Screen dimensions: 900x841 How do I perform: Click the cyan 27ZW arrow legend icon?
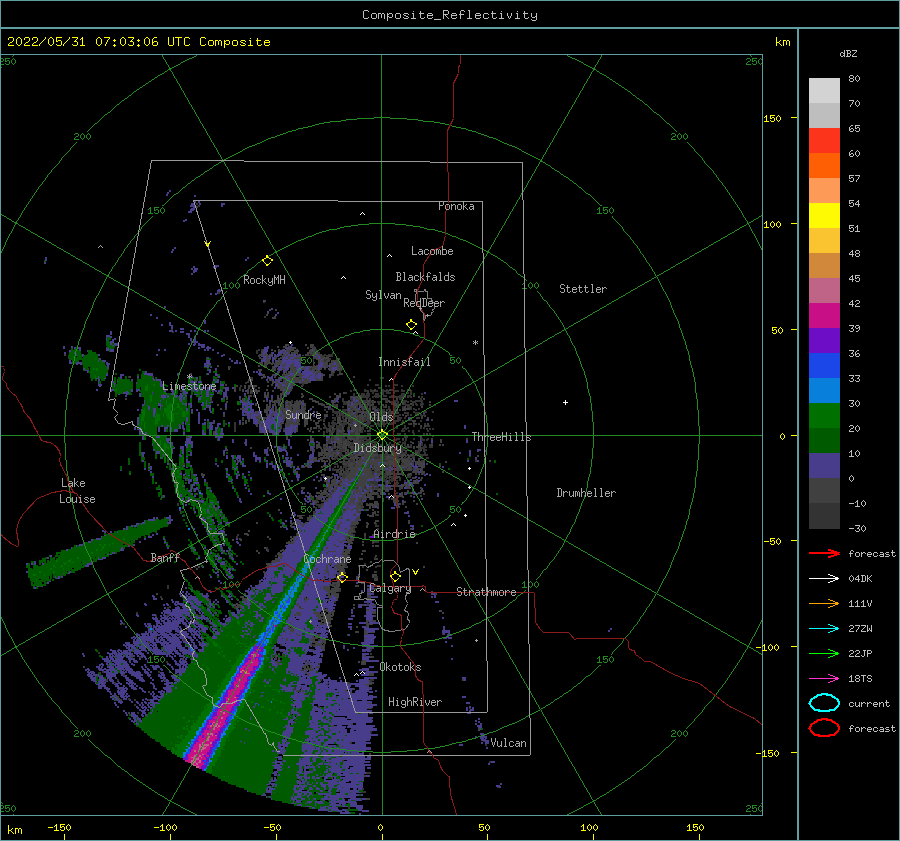pos(824,629)
